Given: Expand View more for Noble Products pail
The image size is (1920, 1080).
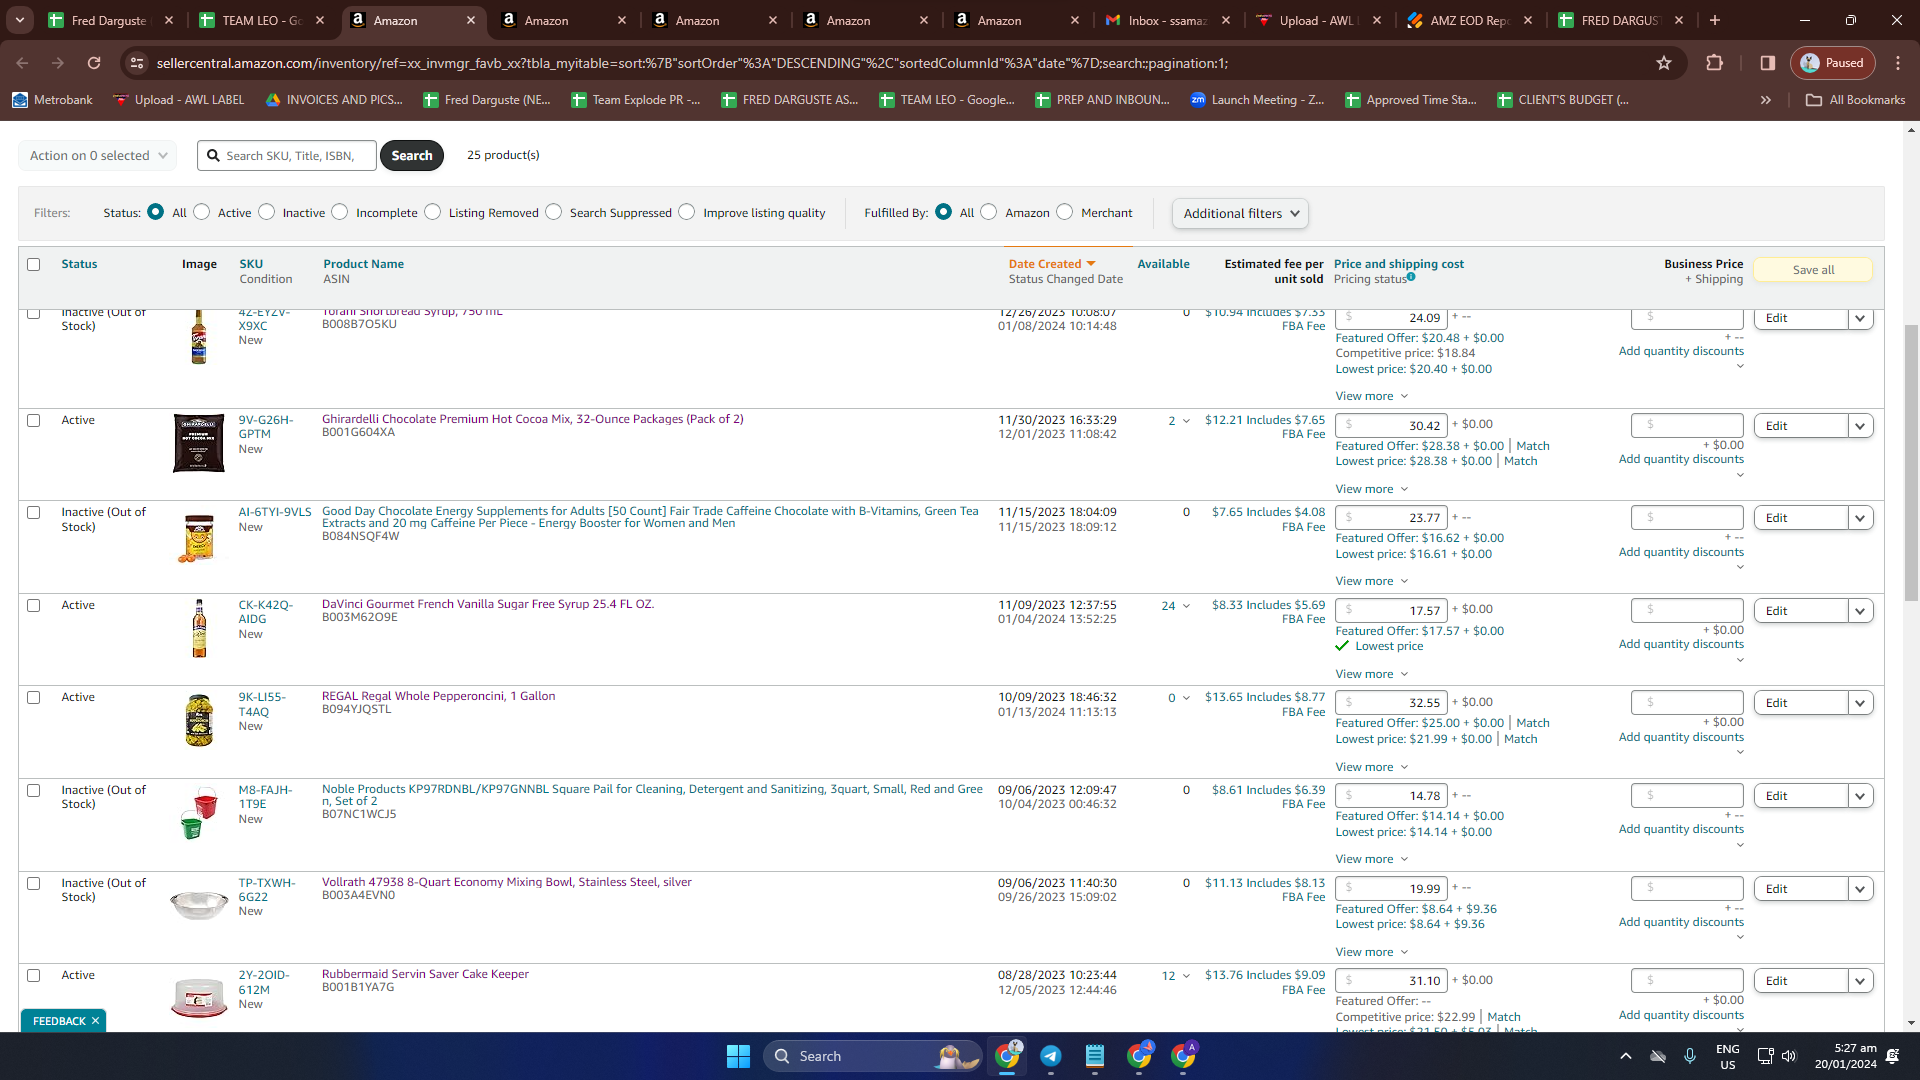Looking at the screenshot, I should (x=1372, y=859).
